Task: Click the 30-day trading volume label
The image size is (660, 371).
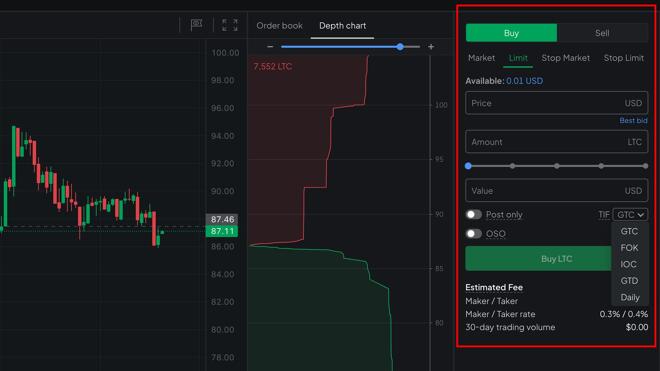Action: point(510,327)
